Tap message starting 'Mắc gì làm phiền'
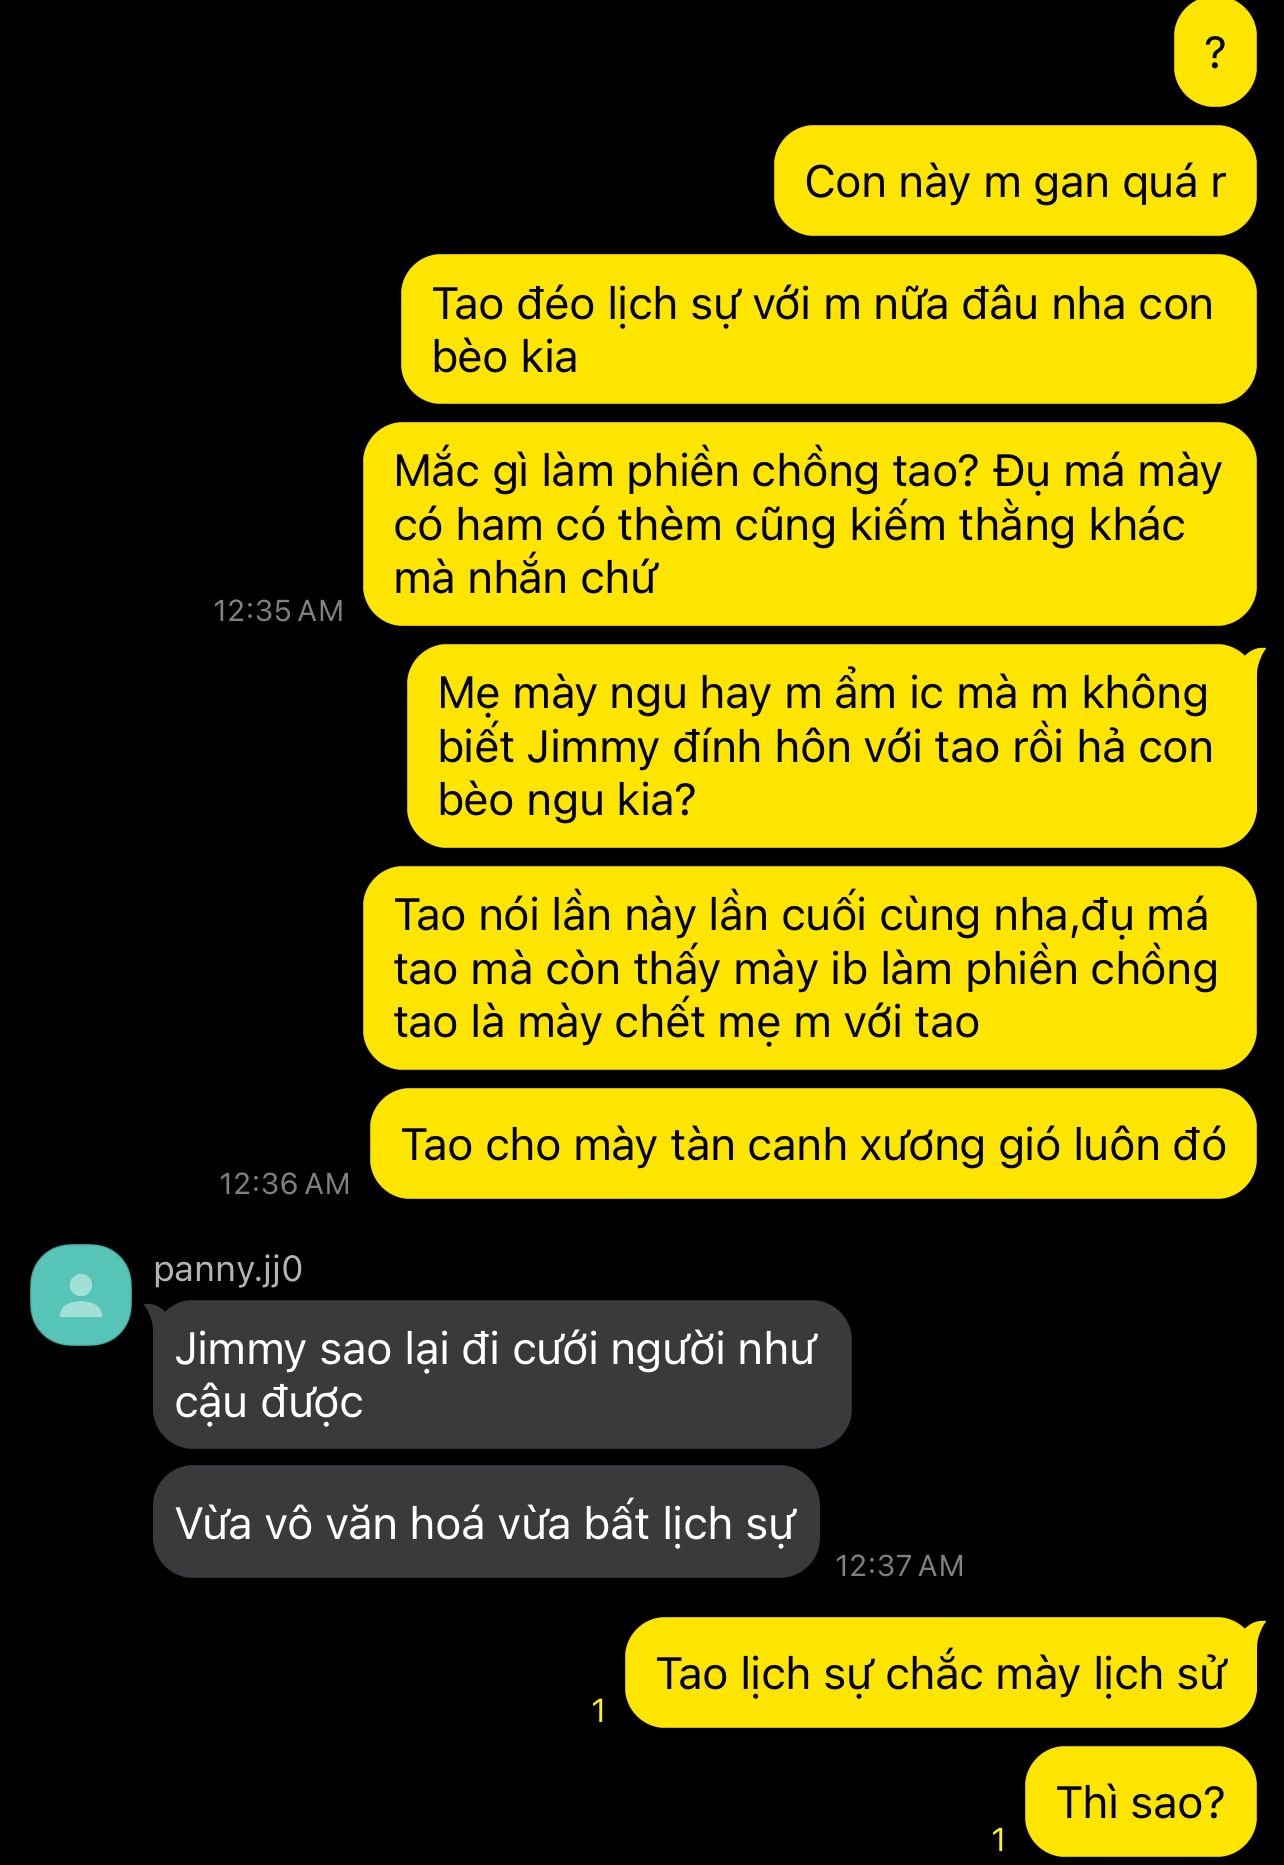The height and width of the screenshot is (1865, 1284). pos(810,524)
